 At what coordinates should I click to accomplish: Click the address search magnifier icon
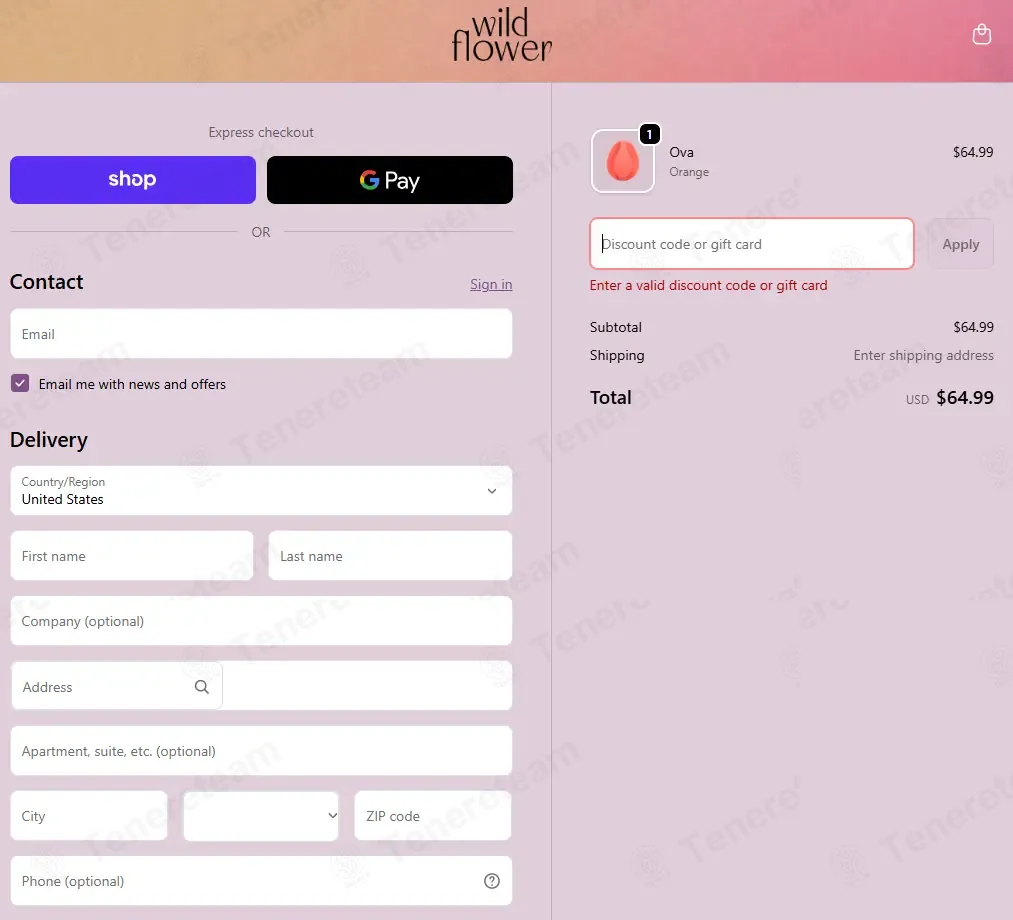click(x=202, y=687)
